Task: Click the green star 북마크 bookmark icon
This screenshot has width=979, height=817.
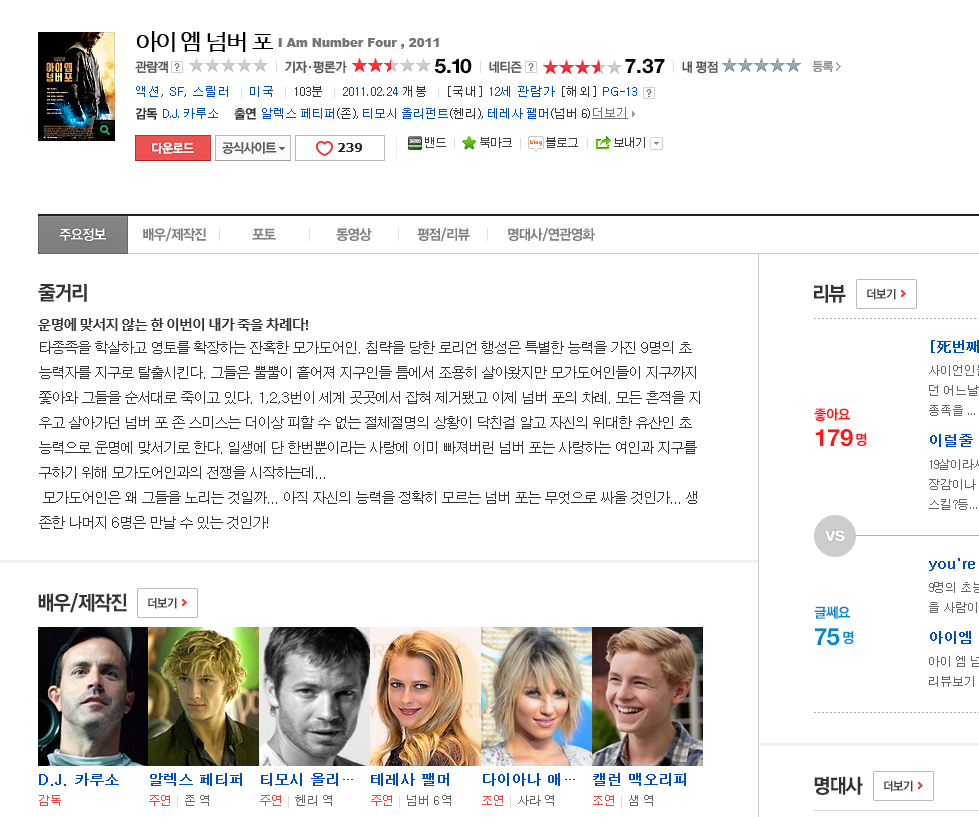Action: pos(468,143)
